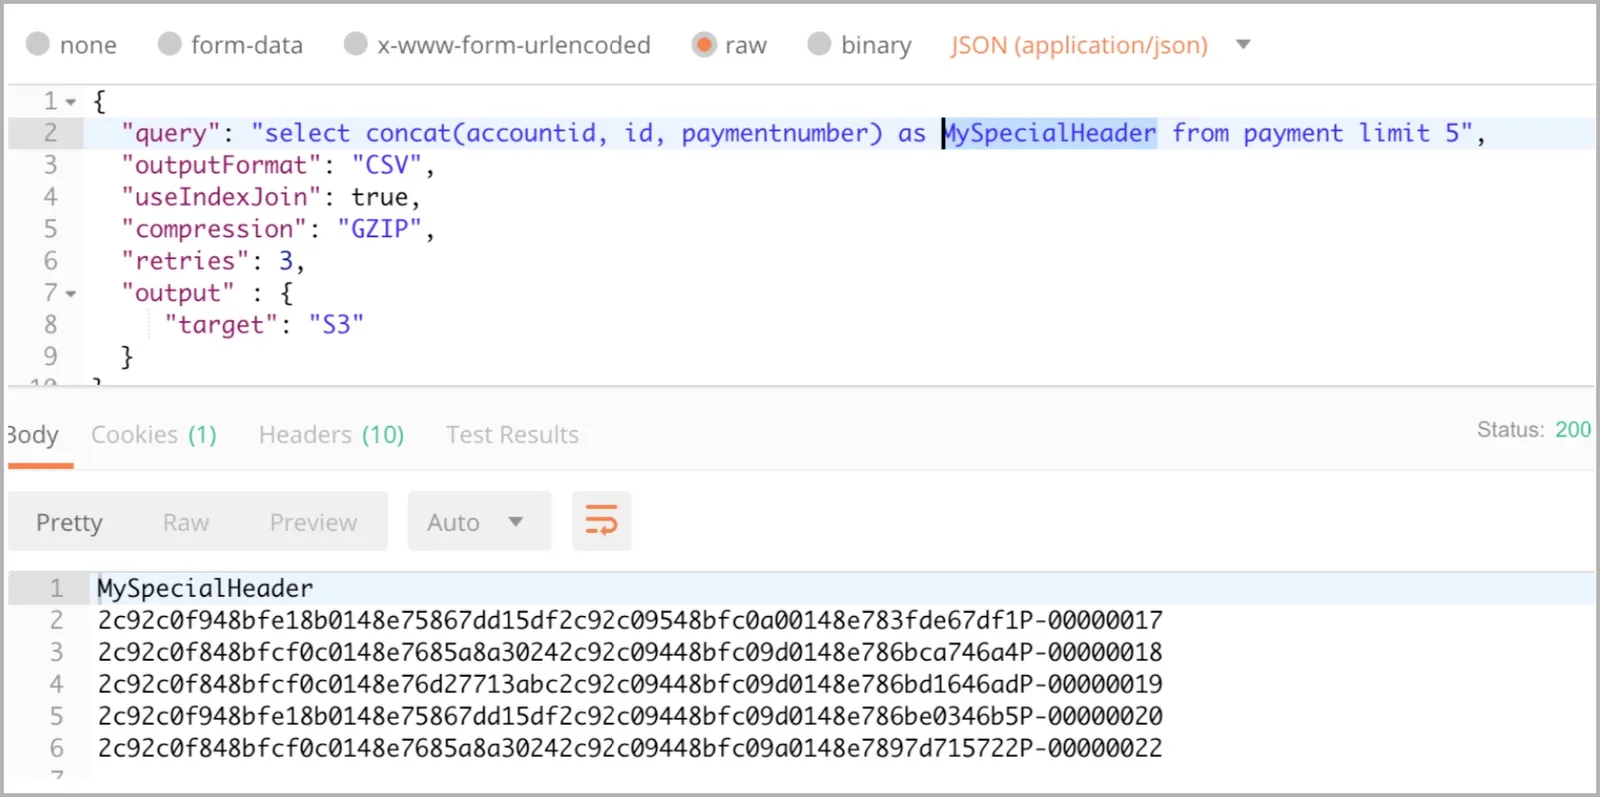The image size is (1600, 797).
Task: Click the "retries" key on line 6
Action: tap(185, 261)
